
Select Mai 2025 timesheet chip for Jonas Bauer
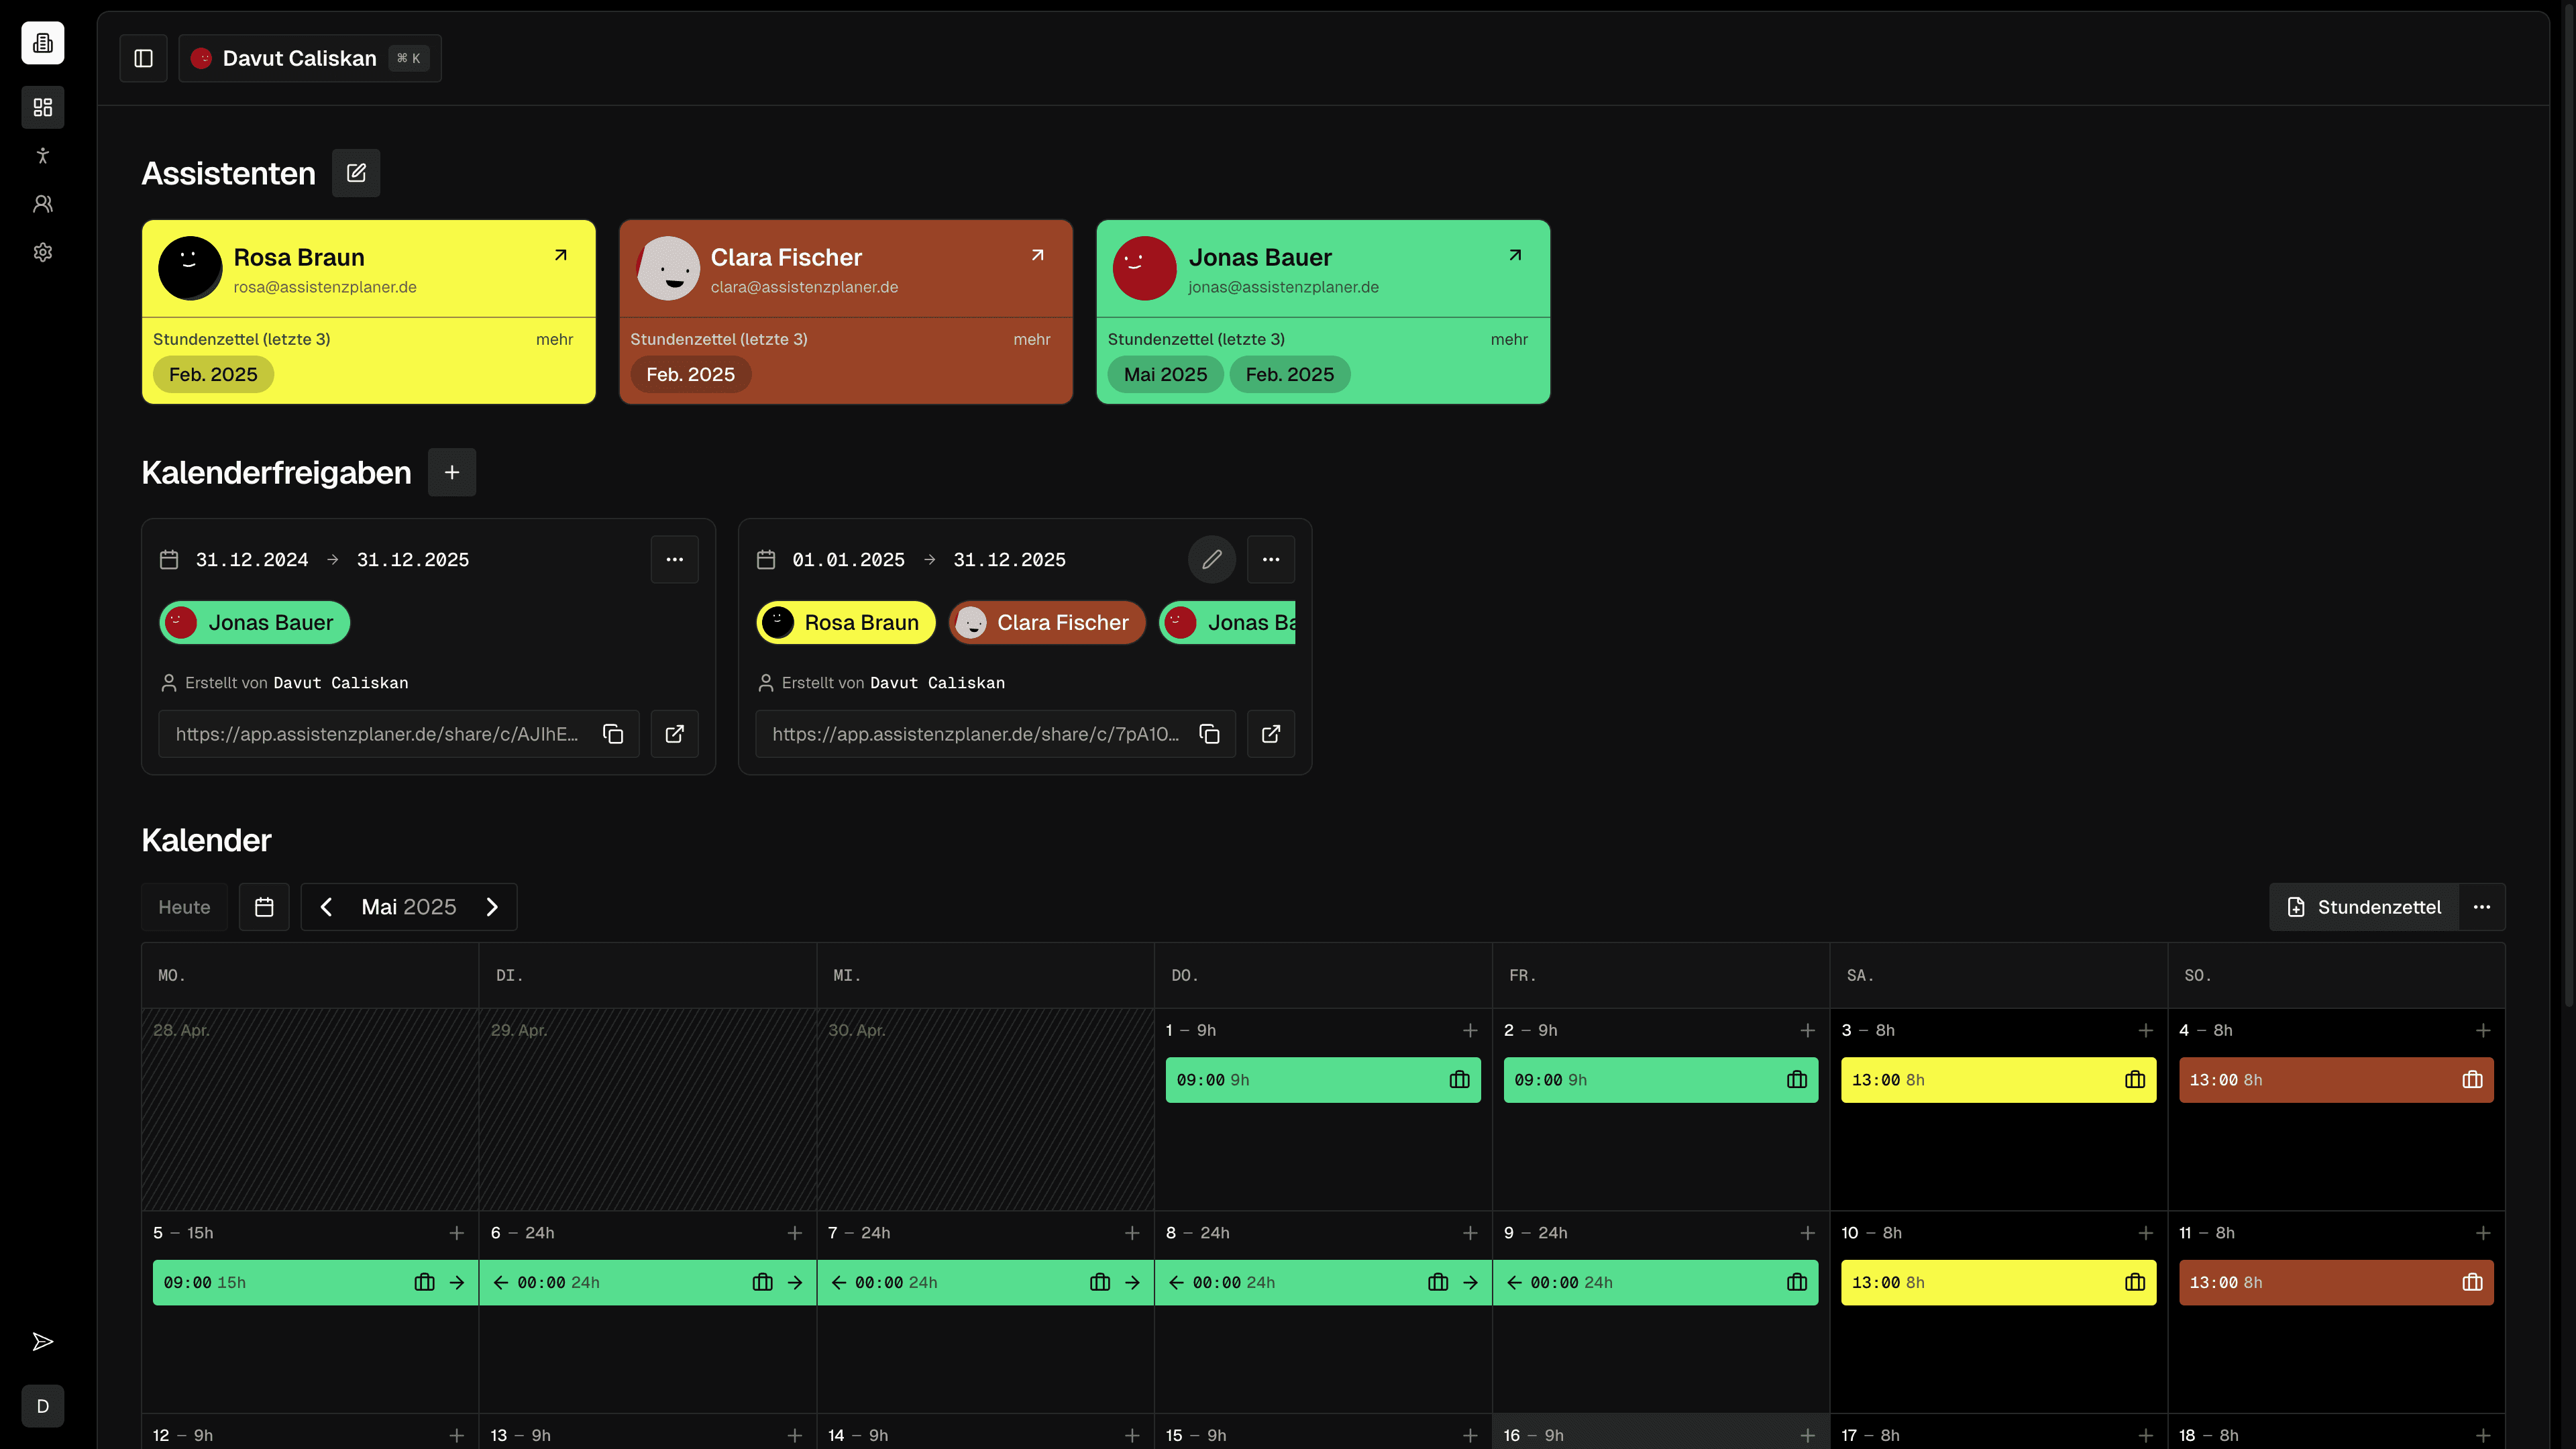point(1165,374)
